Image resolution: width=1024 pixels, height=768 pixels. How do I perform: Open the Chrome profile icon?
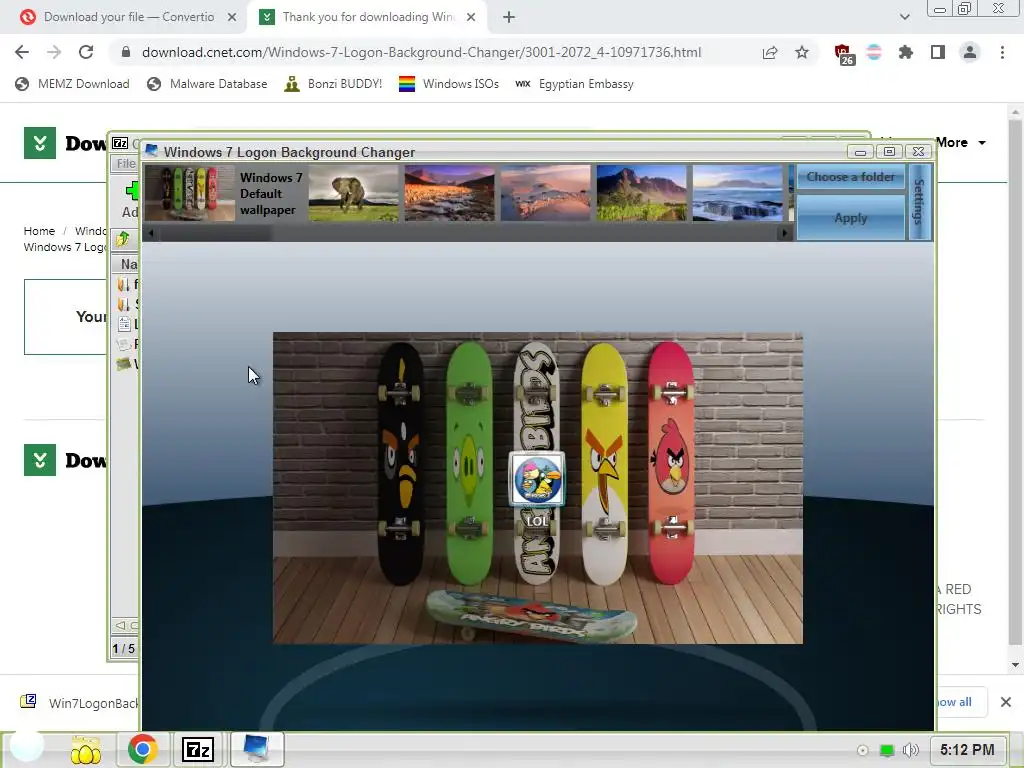[970, 52]
